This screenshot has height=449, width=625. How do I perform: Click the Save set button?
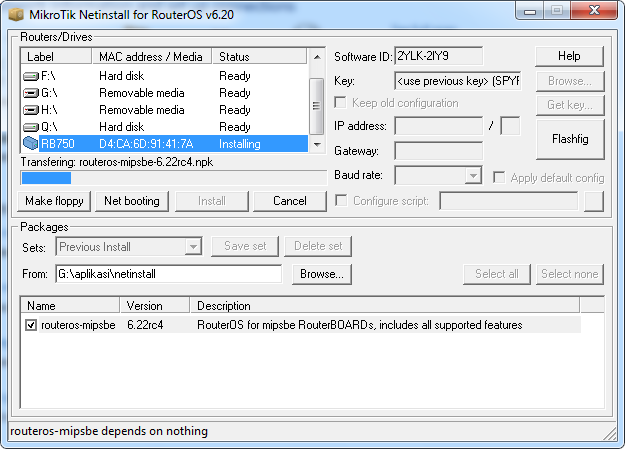tap(245, 246)
